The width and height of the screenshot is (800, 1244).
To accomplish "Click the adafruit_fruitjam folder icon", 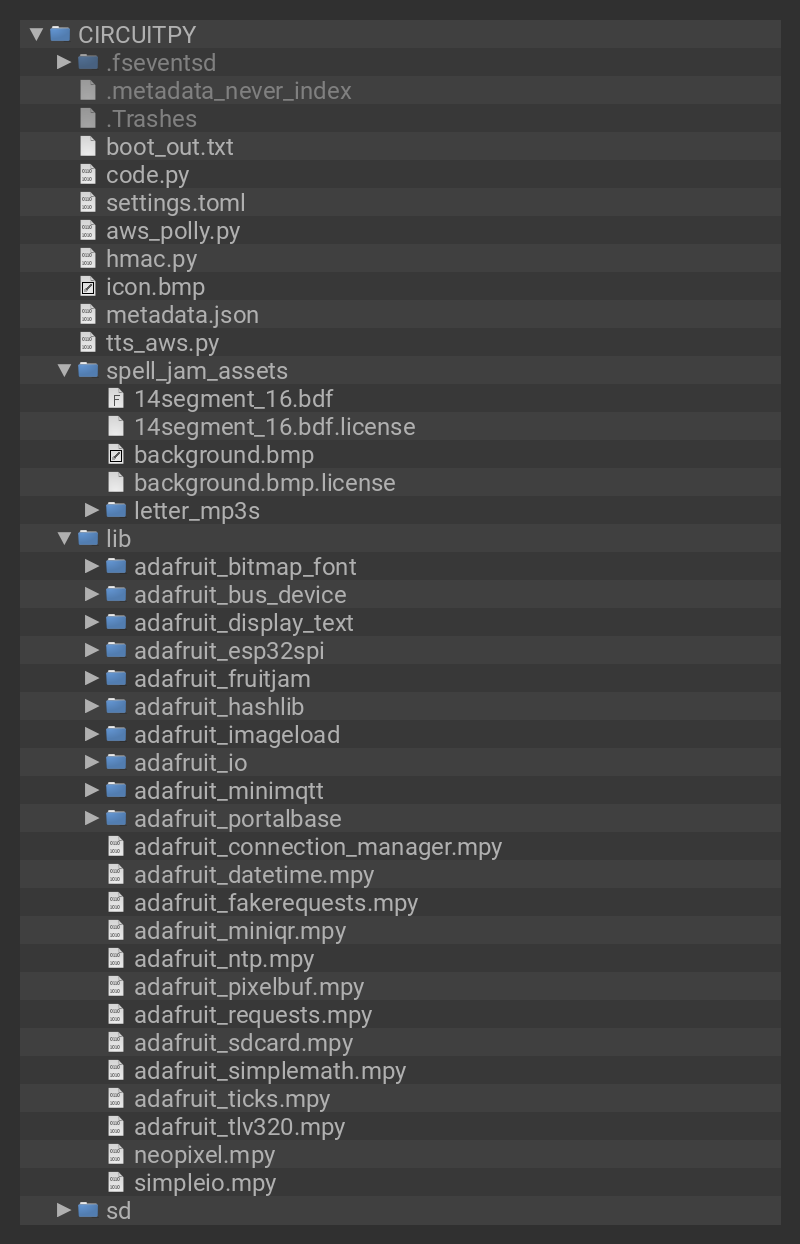I will pos(116,679).
